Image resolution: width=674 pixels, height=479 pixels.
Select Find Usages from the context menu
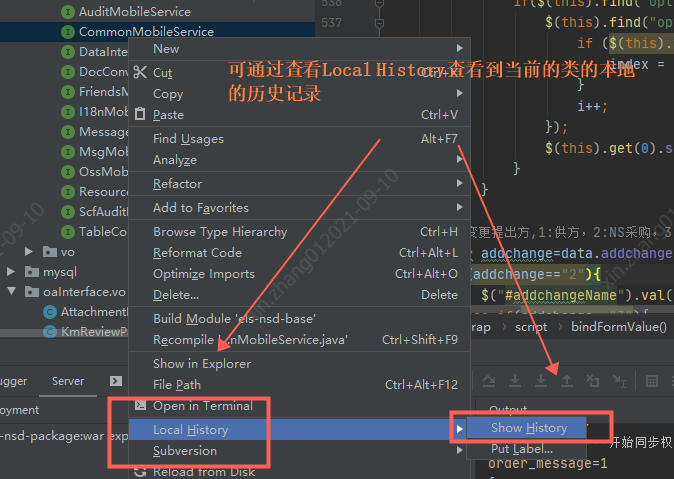300,138
